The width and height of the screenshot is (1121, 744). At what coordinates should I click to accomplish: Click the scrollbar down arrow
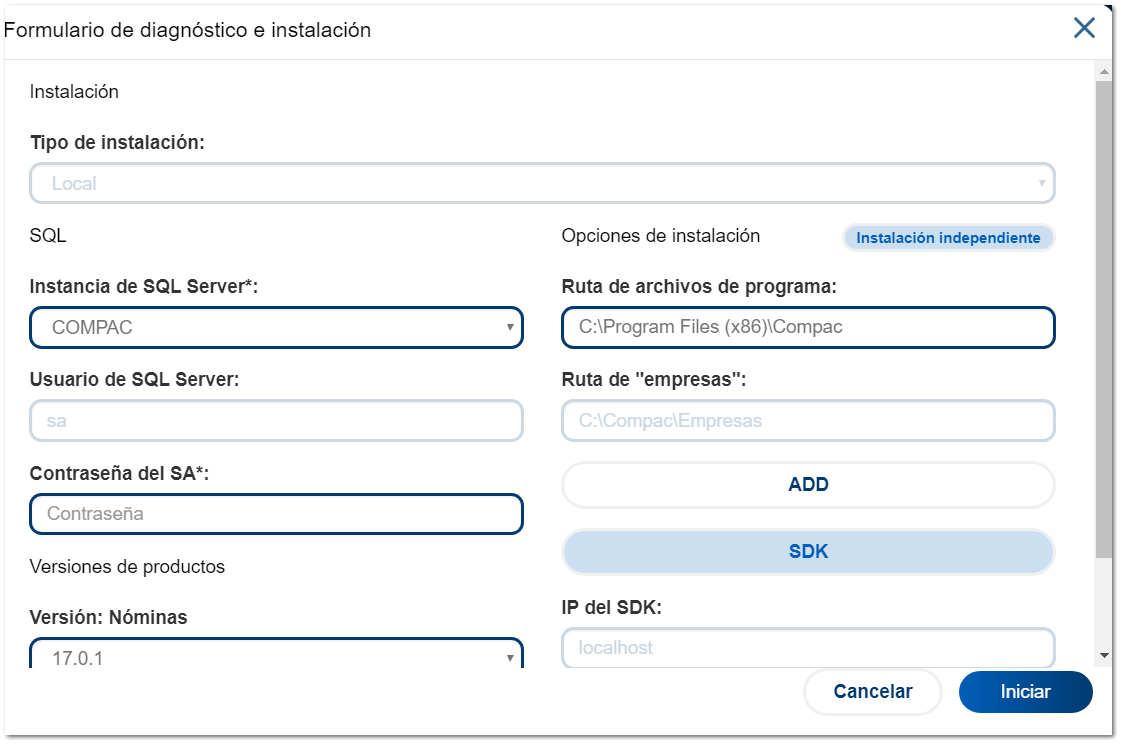pos(1104,655)
